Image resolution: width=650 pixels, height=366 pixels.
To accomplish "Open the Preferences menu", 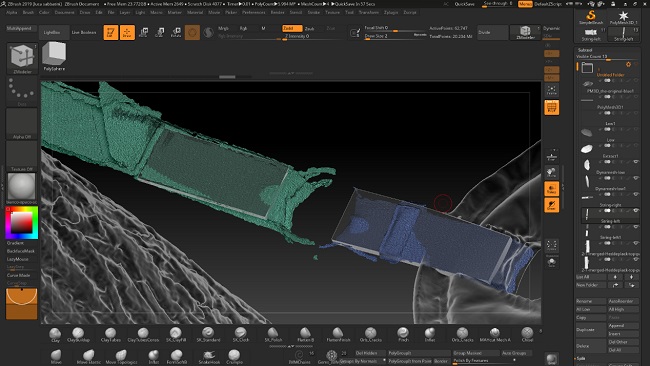I will 254,12.
